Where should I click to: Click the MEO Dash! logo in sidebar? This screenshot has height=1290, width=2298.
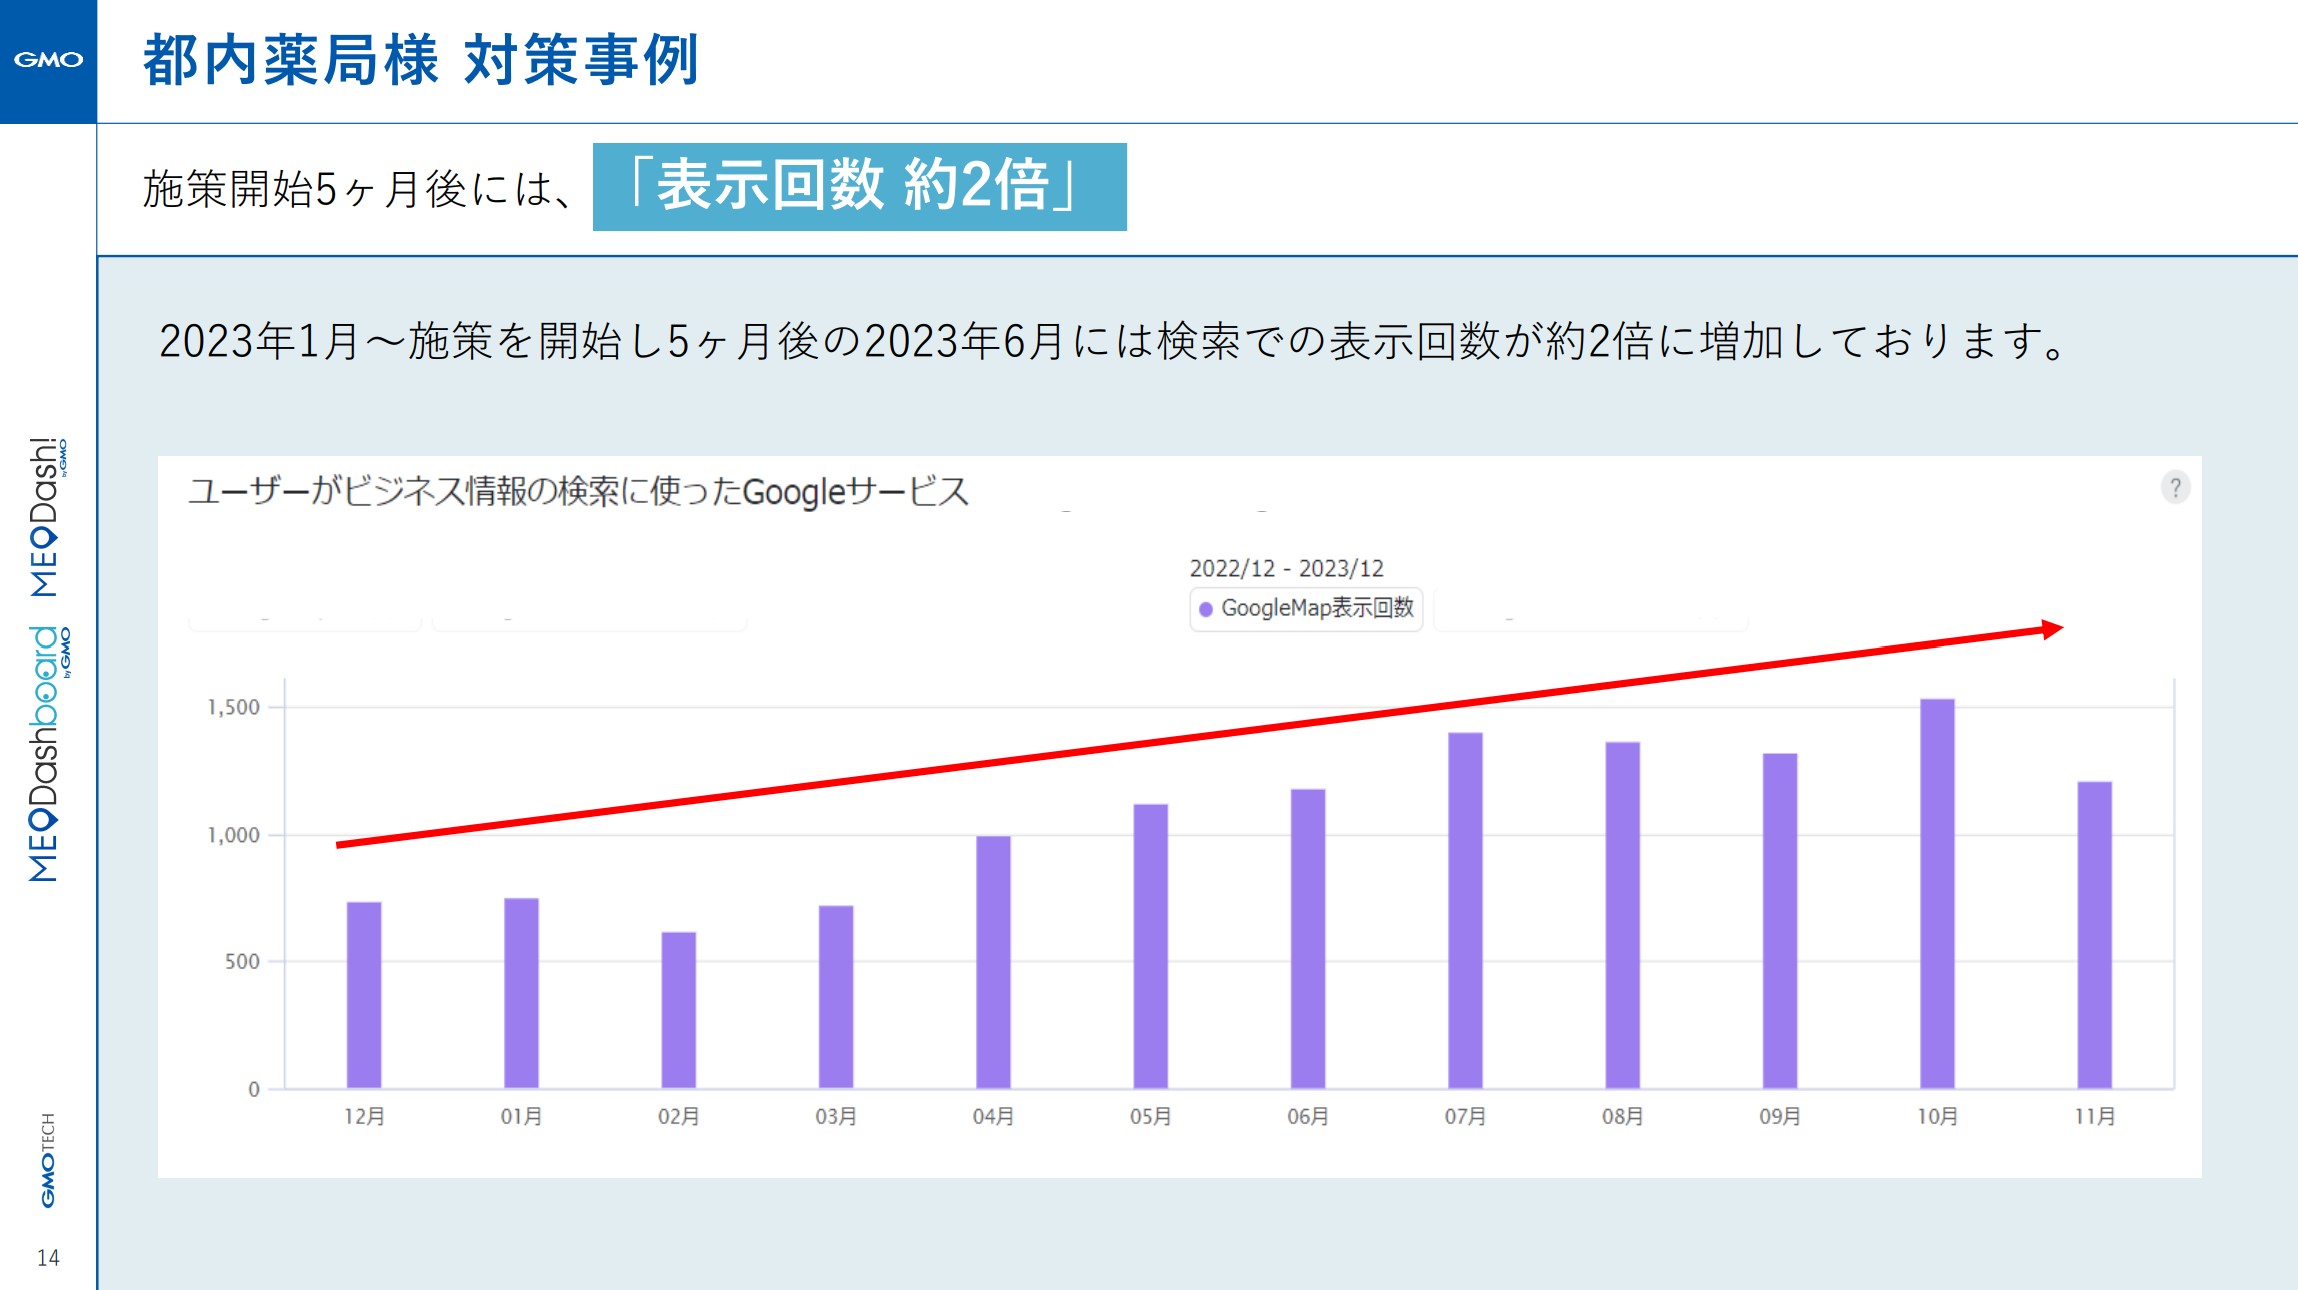46,517
